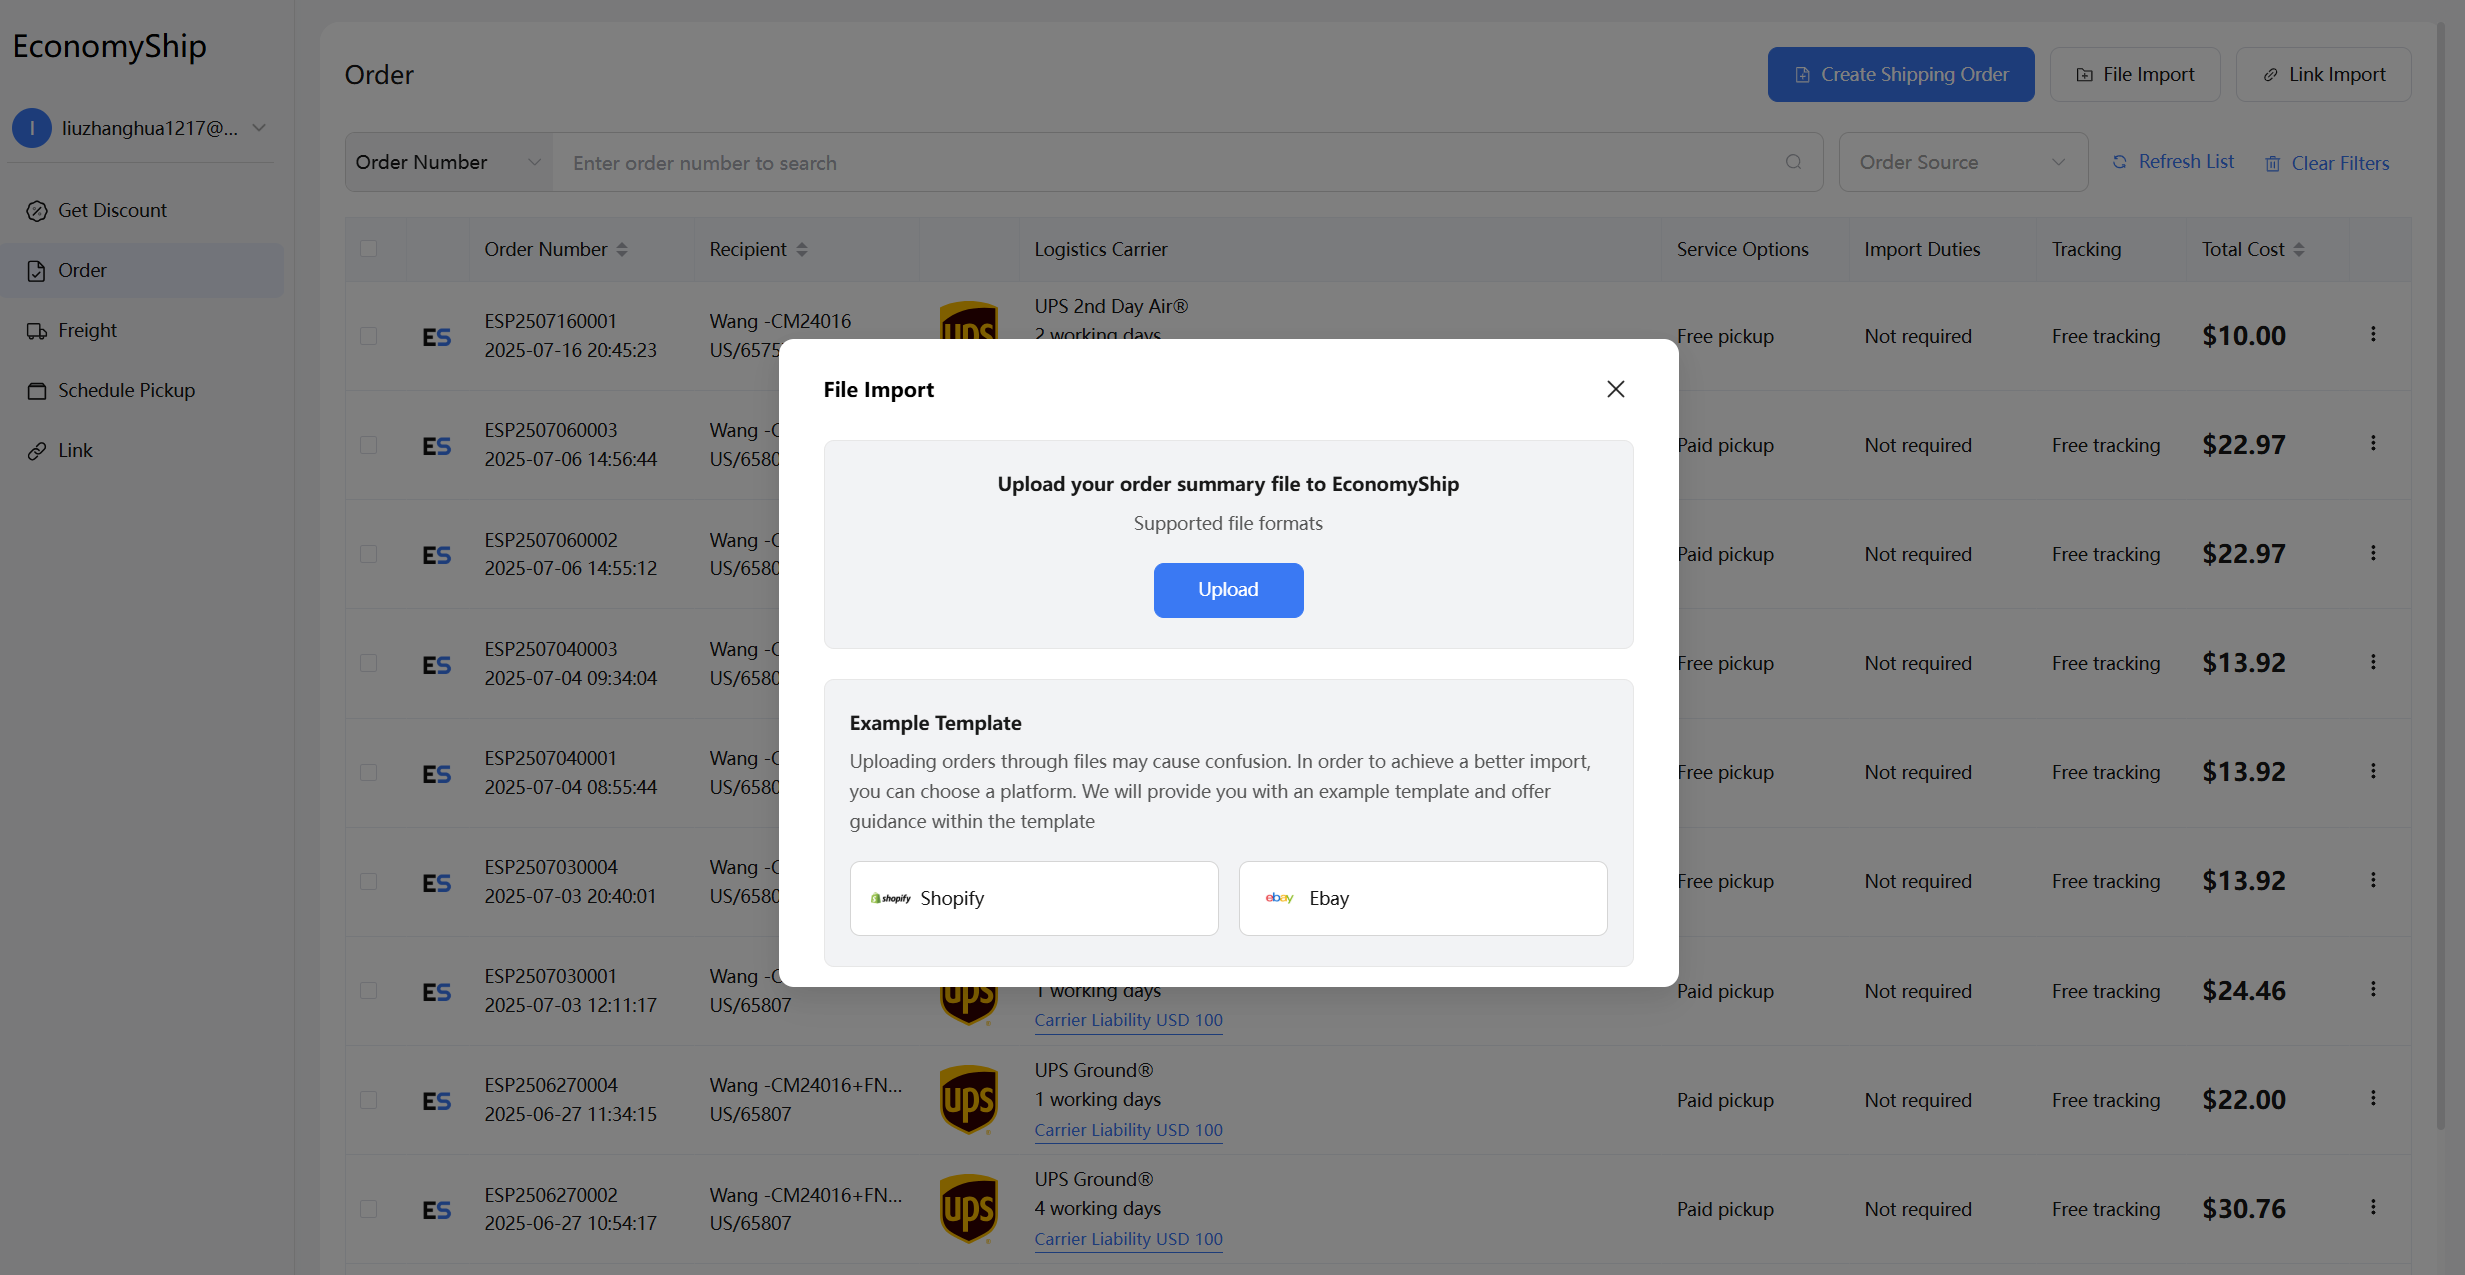
Task: Expand the Order Number search type dropdown
Action: pyautogui.click(x=448, y=162)
